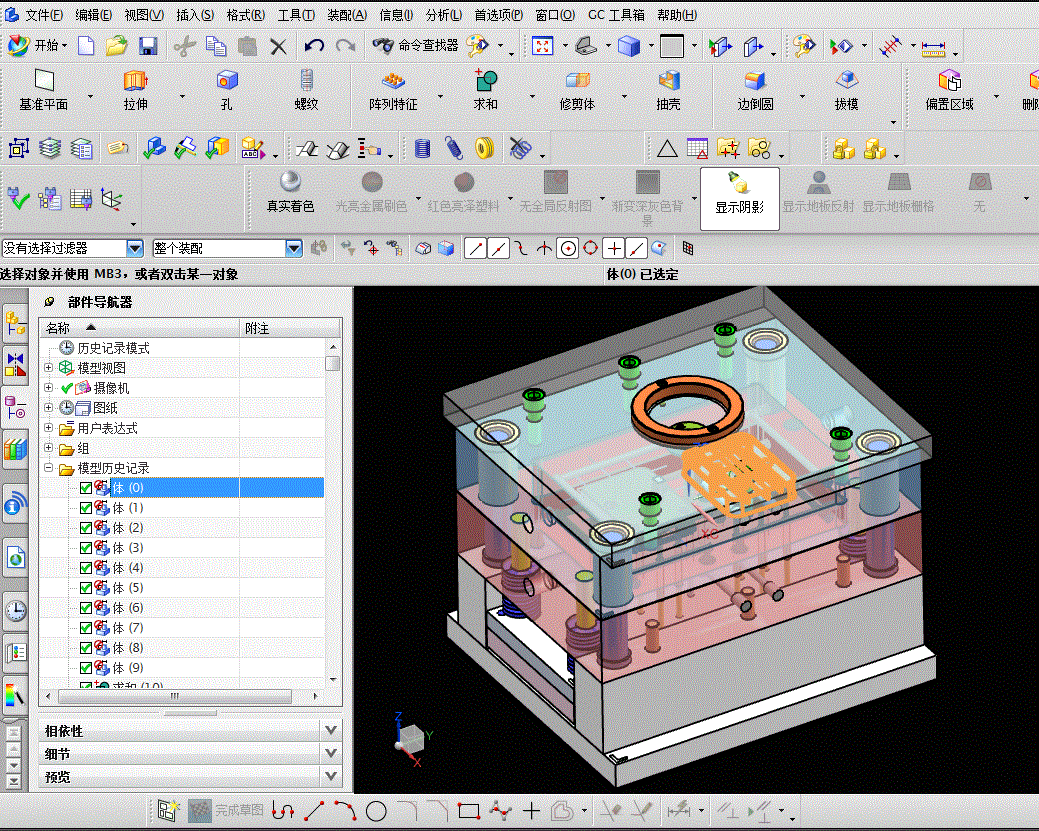This screenshot has width=1039, height=831.
Task: Click the new document icon
Action: [x=86, y=46]
